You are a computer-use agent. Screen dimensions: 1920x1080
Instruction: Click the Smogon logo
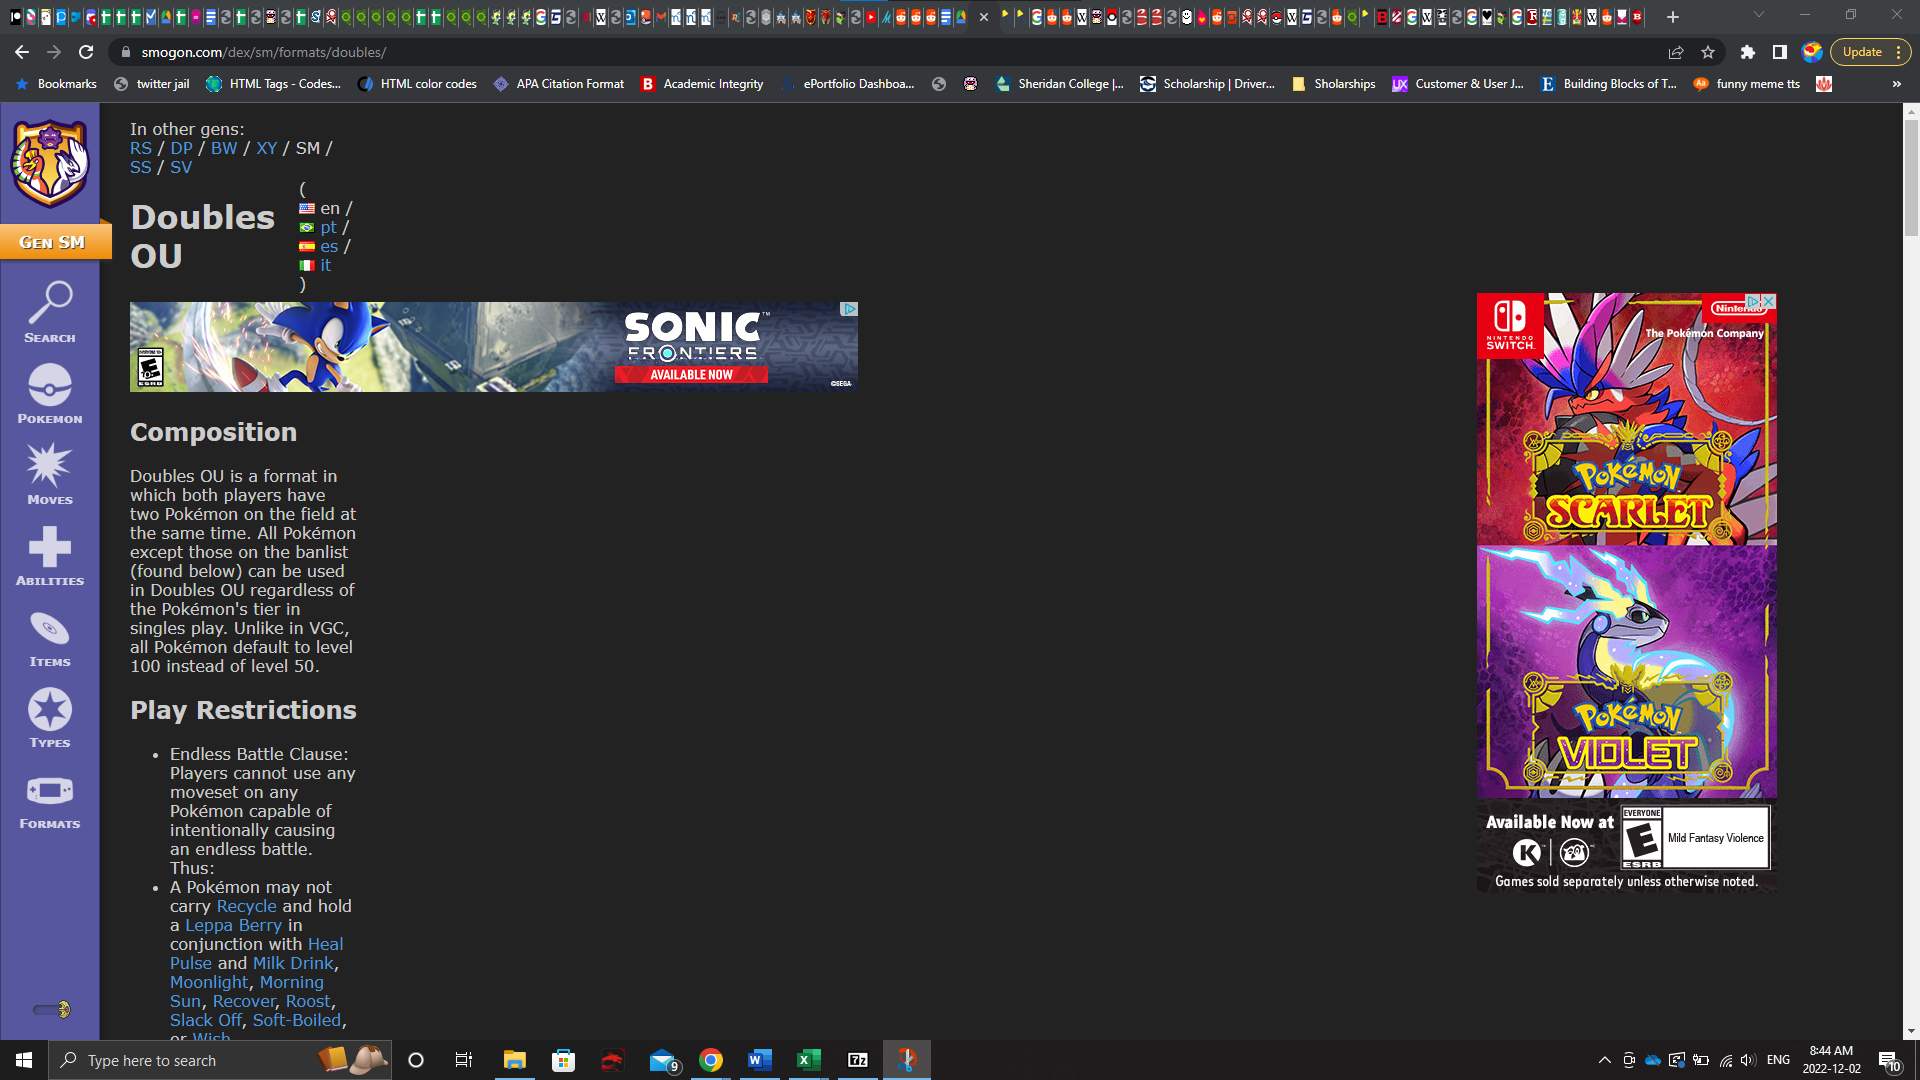[50, 163]
